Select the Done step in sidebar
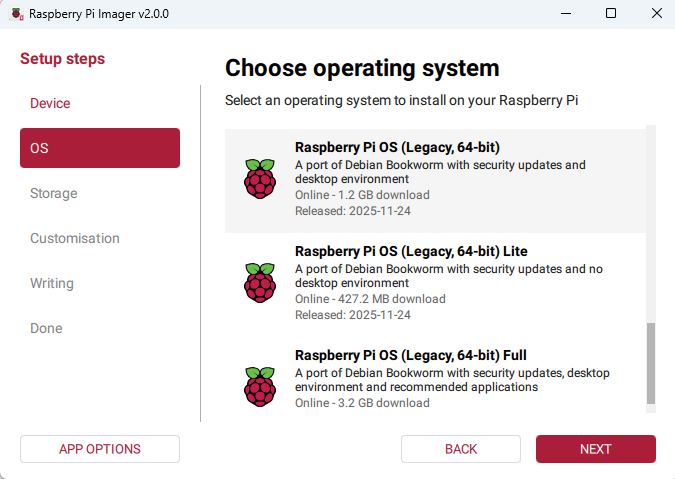This screenshot has width=675, height=479. [x=46, y=328]
